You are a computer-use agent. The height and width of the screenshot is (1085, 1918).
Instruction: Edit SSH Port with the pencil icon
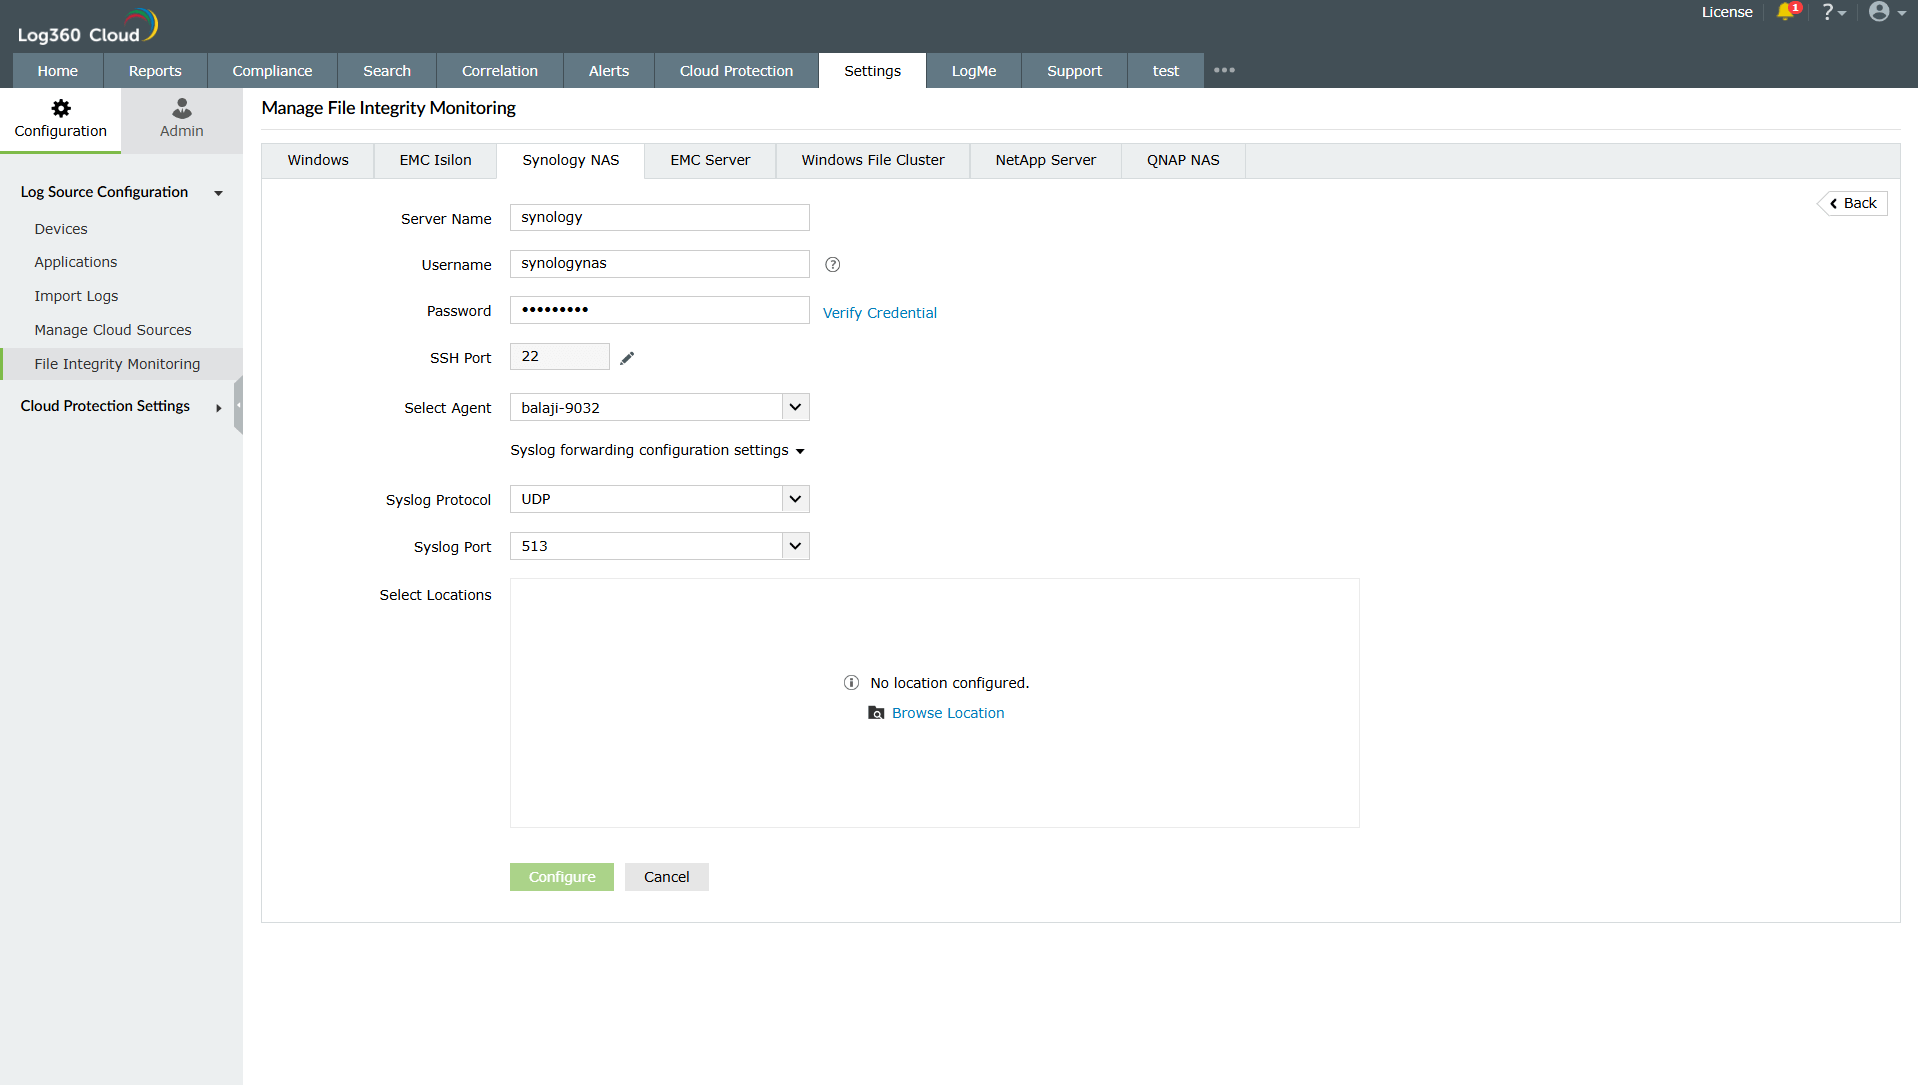[627, 356]
